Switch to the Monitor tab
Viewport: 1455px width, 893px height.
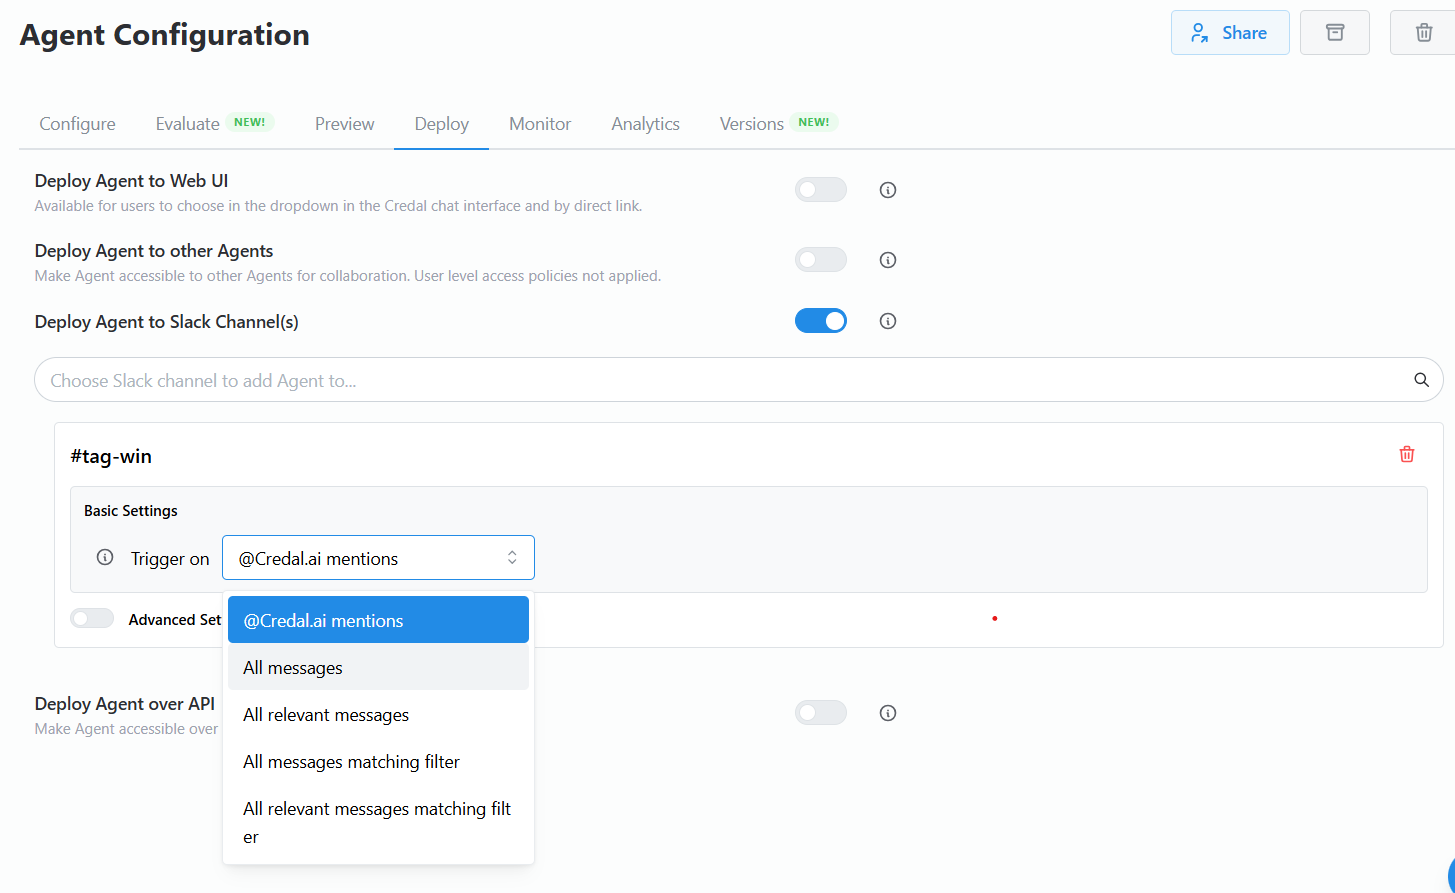click(x=540, y=124)
